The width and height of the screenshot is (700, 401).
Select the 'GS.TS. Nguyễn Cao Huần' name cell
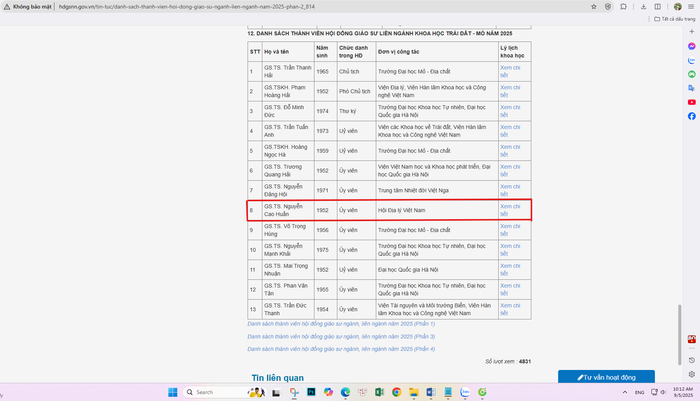(288, 210)
